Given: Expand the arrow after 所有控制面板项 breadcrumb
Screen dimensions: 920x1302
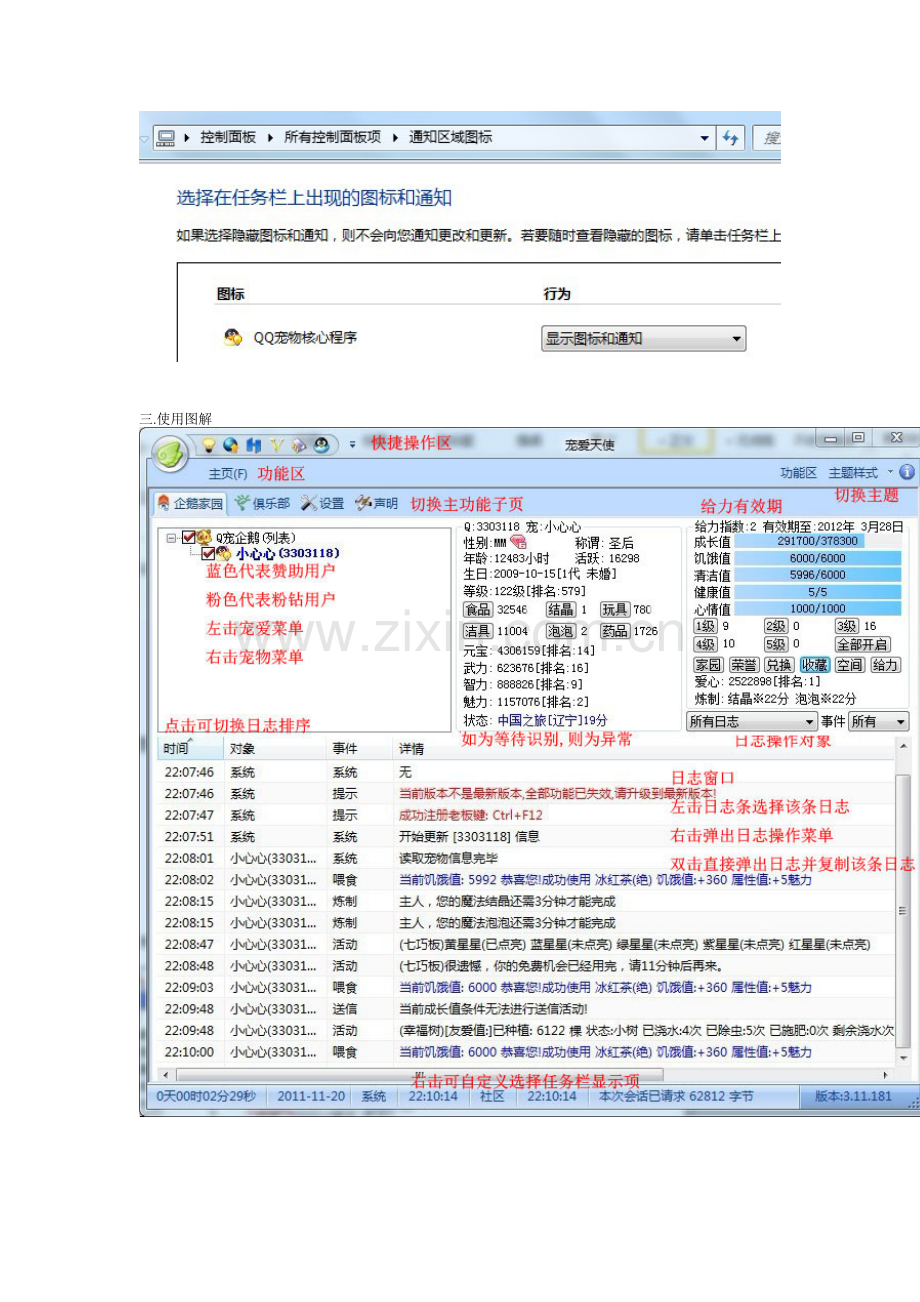Looking at the screenshot, I should pos(395,138).
